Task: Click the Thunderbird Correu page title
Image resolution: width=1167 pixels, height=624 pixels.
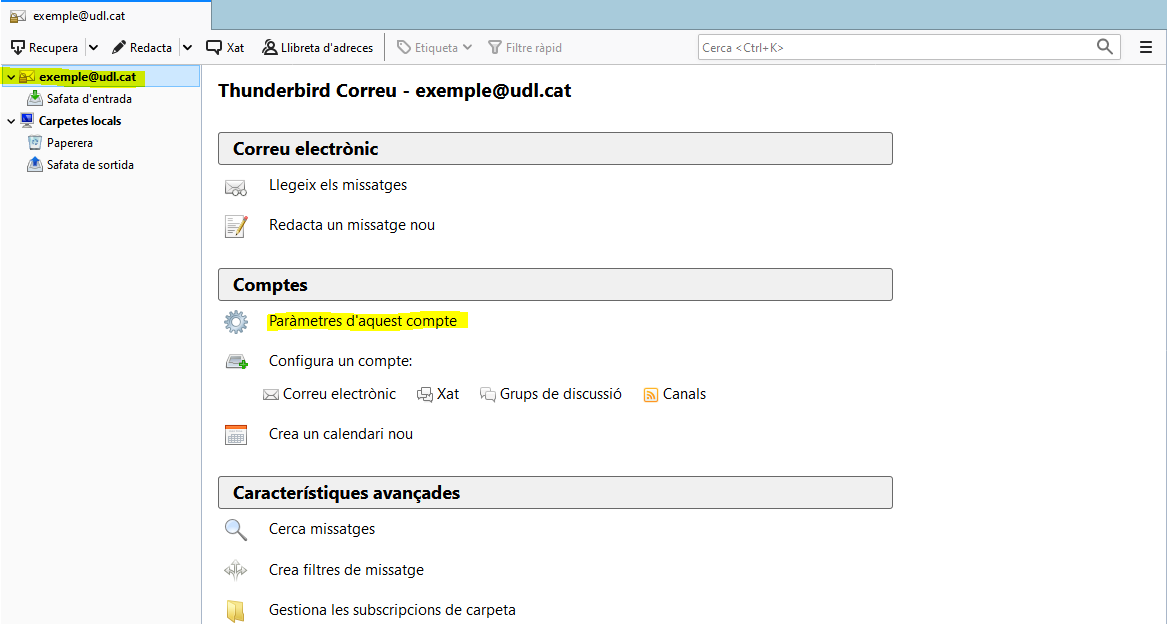Action: 394,91
